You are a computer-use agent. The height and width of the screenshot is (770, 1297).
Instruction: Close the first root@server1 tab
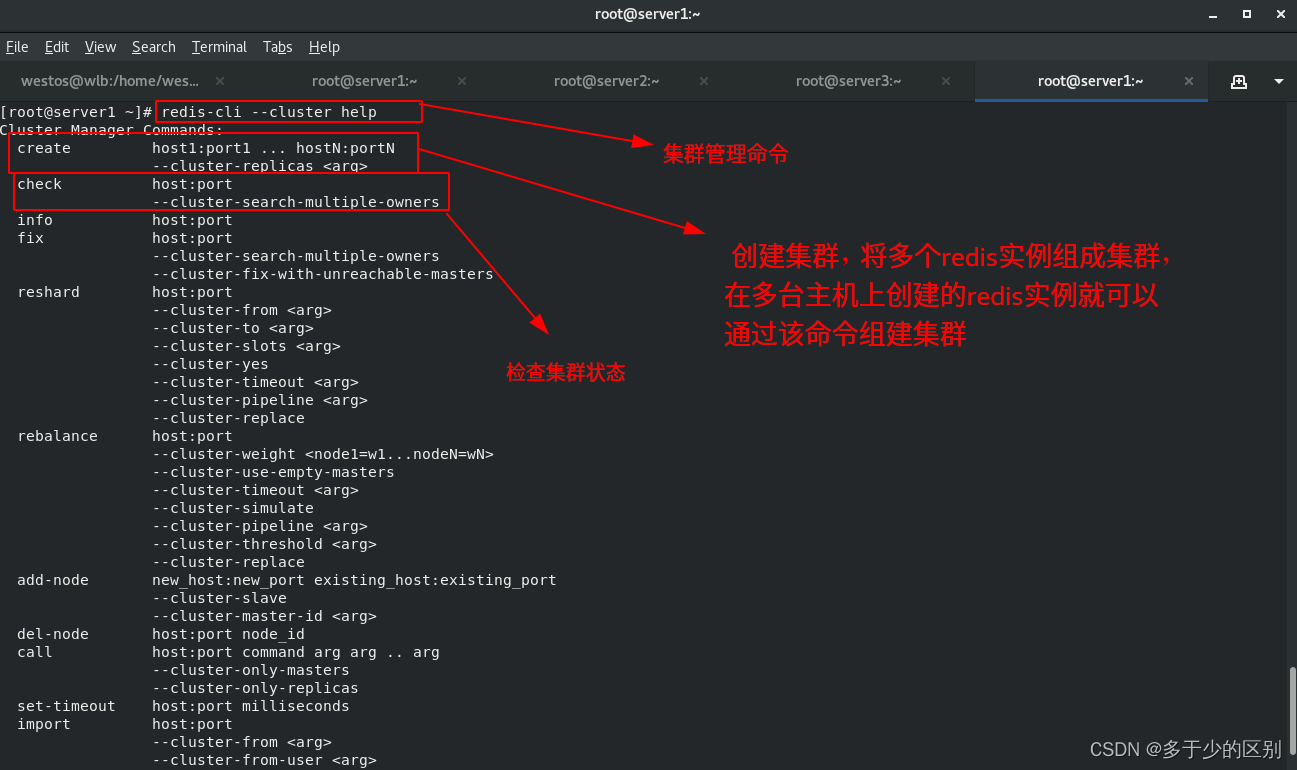pos(463,81)
